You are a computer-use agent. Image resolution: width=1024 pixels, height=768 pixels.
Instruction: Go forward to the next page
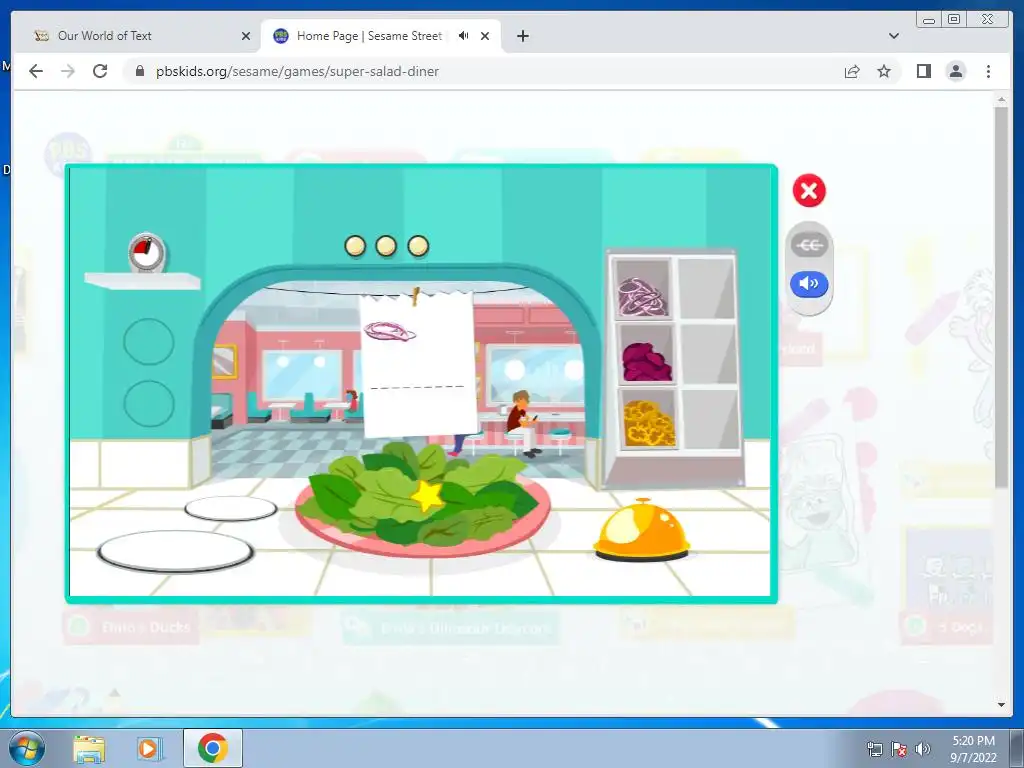point(68,71)
